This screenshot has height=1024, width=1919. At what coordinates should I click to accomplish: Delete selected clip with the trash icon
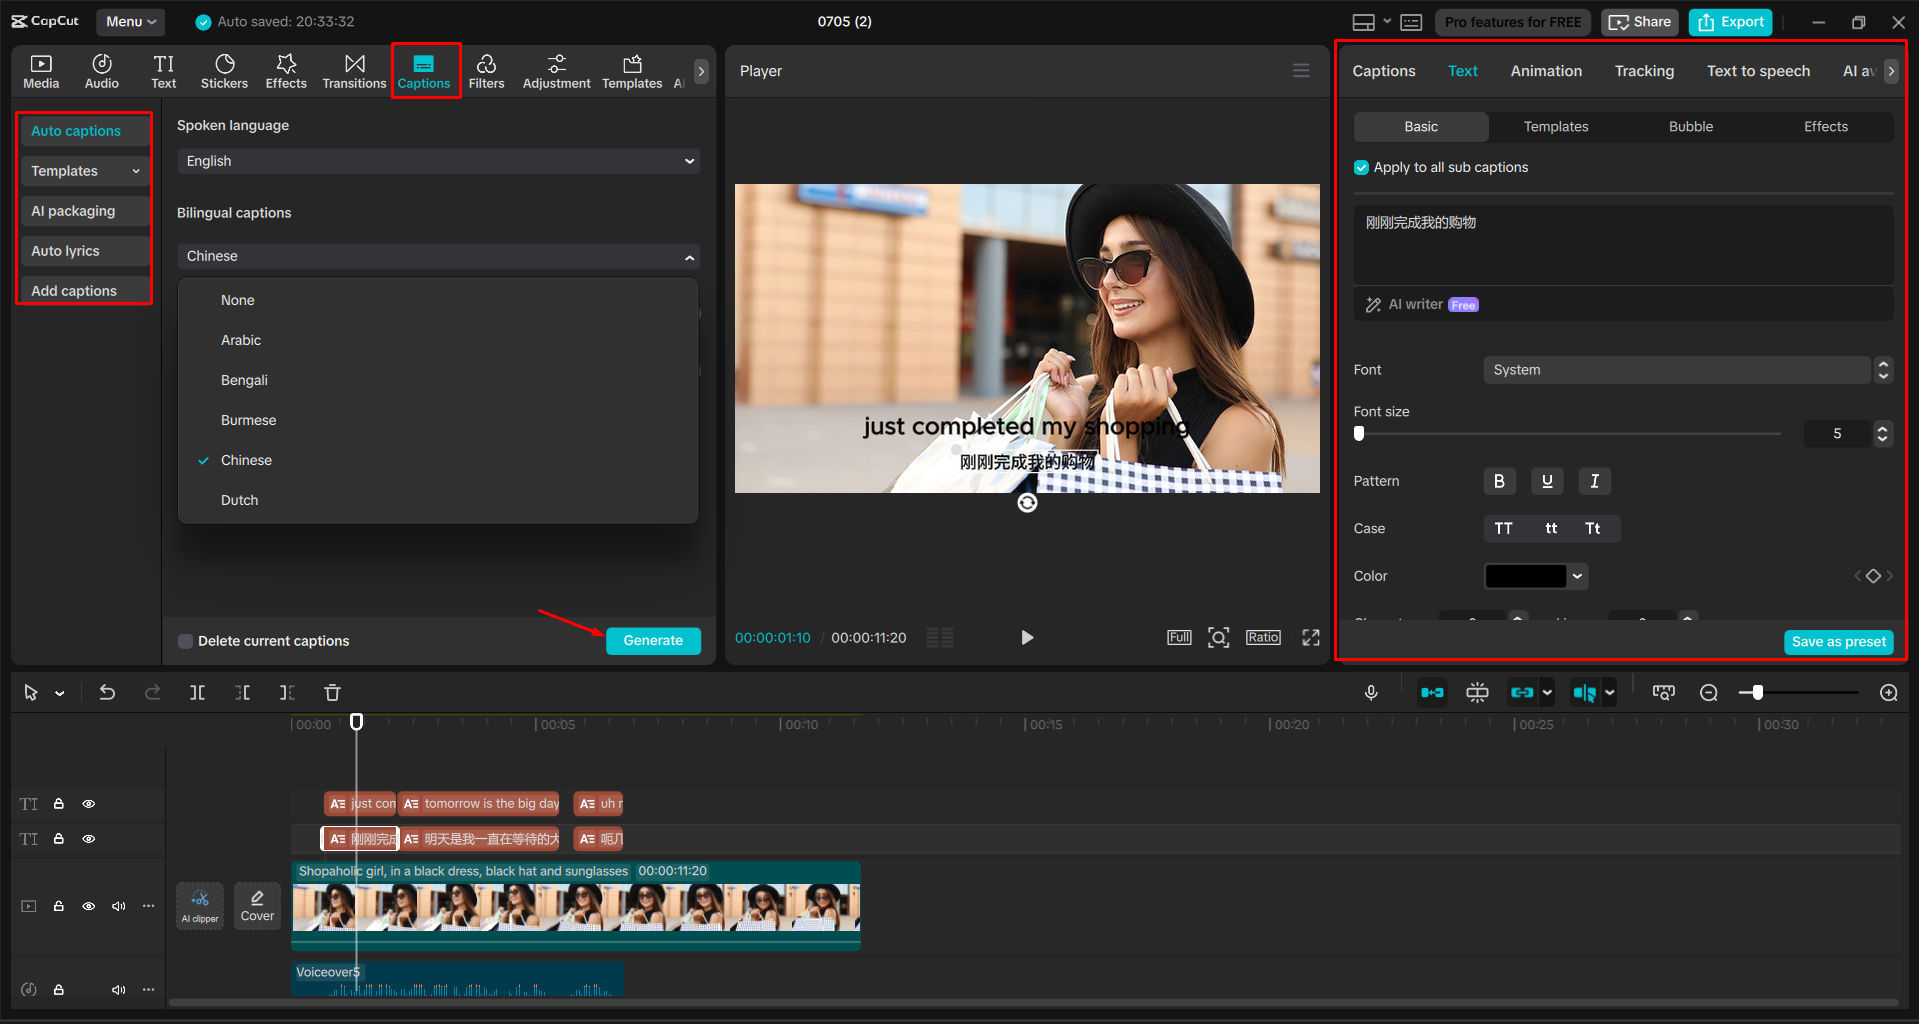[x=331, y=691]
